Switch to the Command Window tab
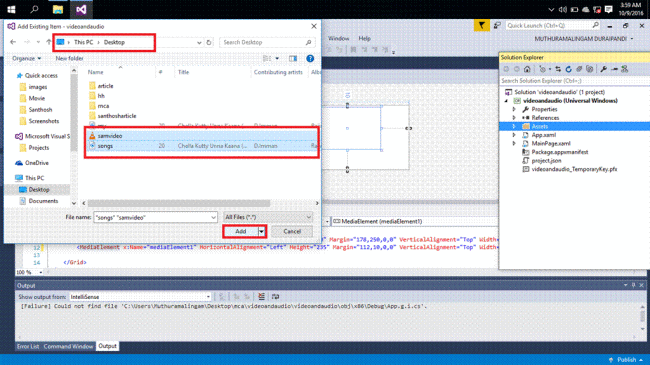Viewport: 650px width, 365px height. click(68, 346)
